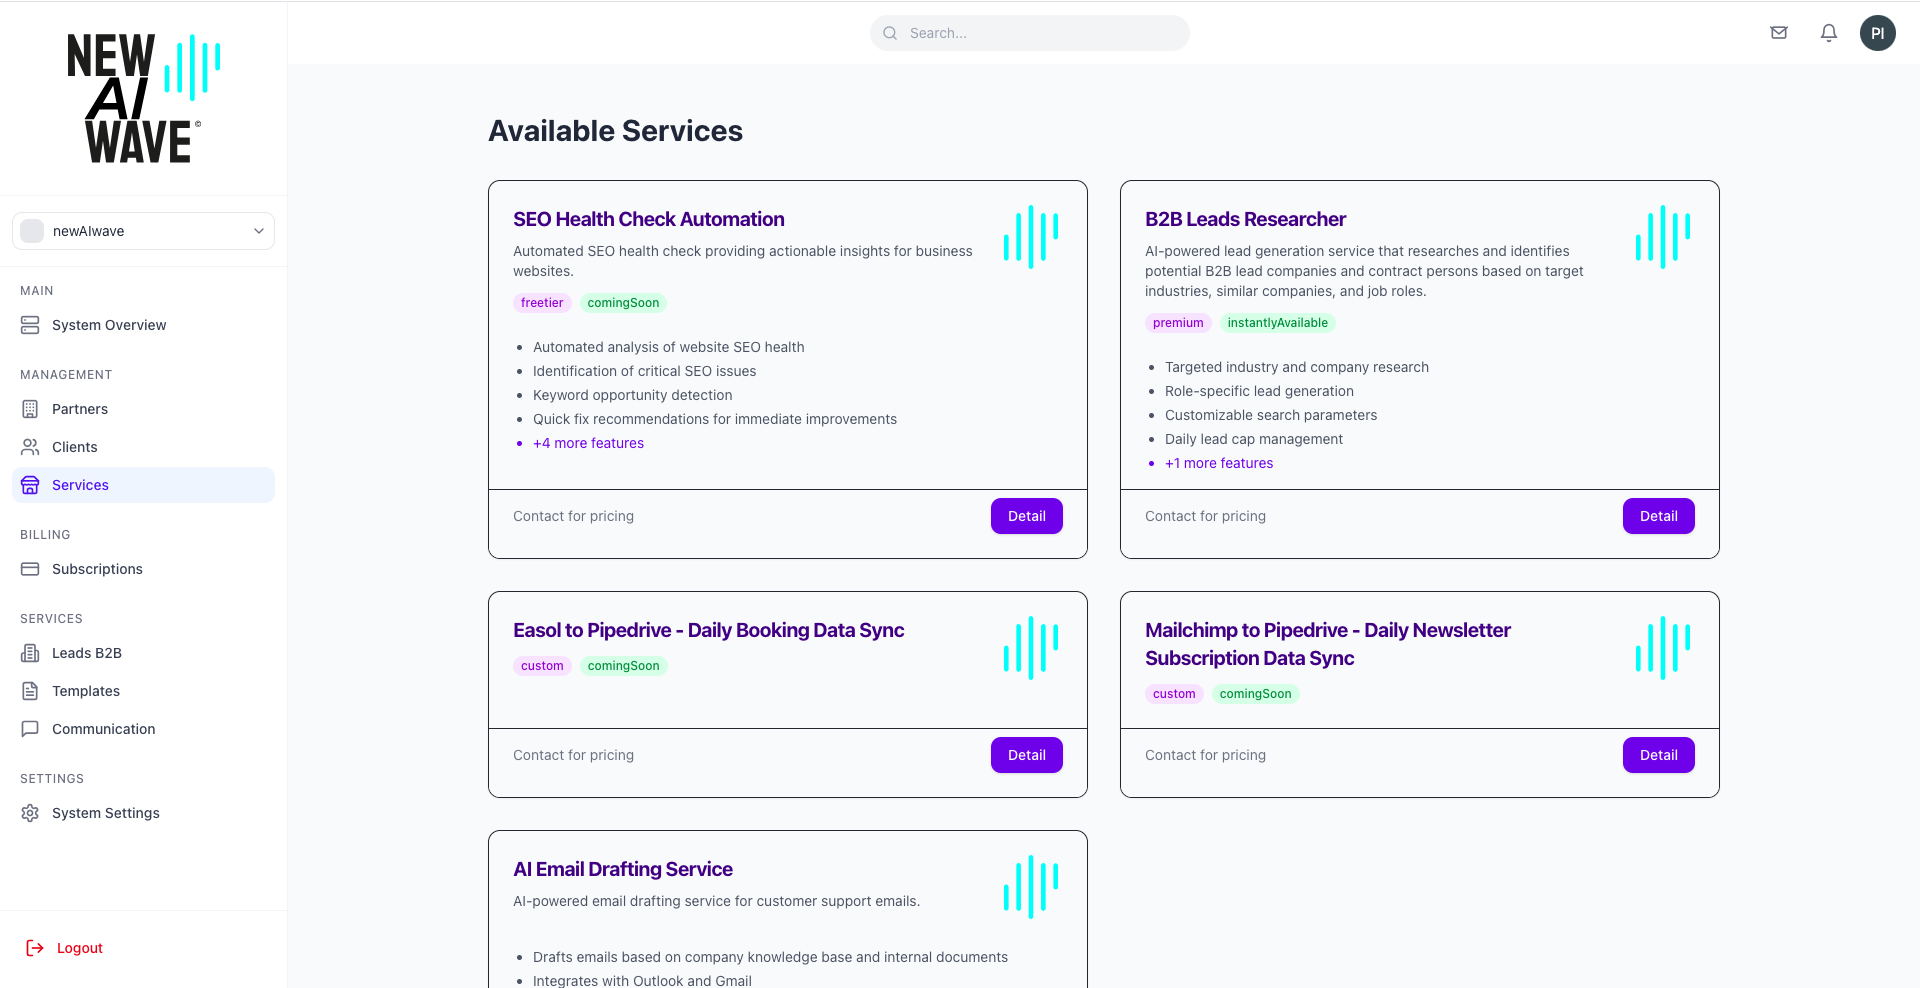
Task: Click Easol to Pipedrive card title
Action: coord(708,630)
